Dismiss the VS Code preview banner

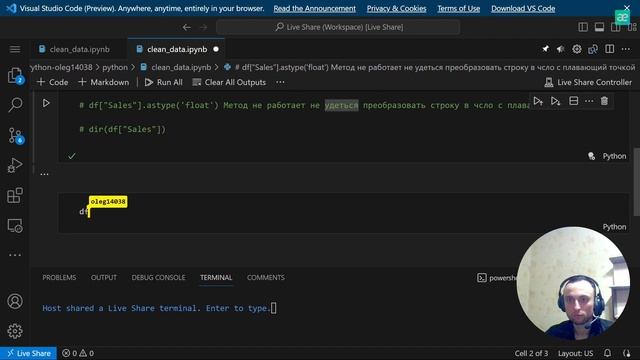point(627,7)
